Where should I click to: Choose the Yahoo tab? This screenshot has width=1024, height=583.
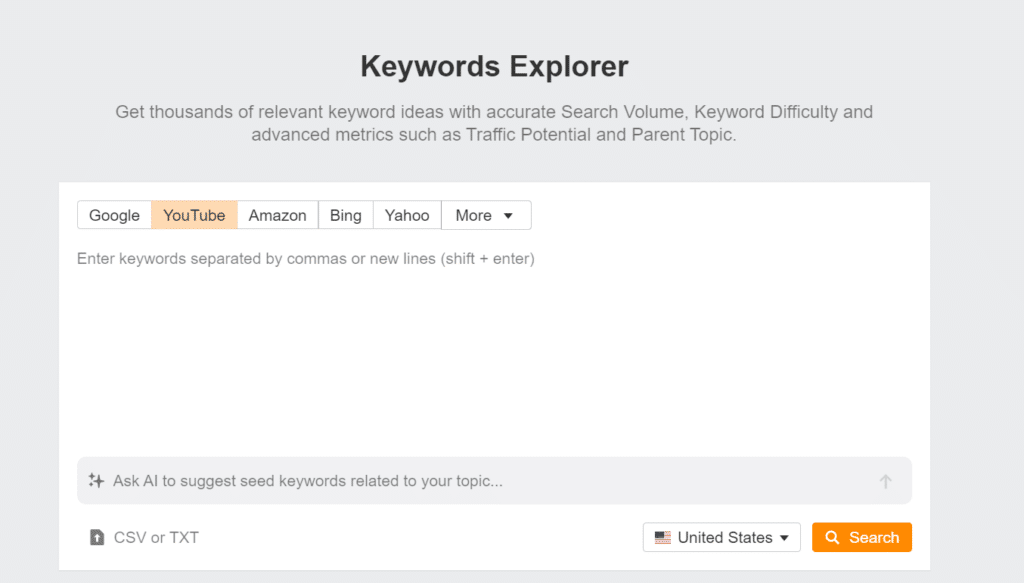(x=407, y=215)
